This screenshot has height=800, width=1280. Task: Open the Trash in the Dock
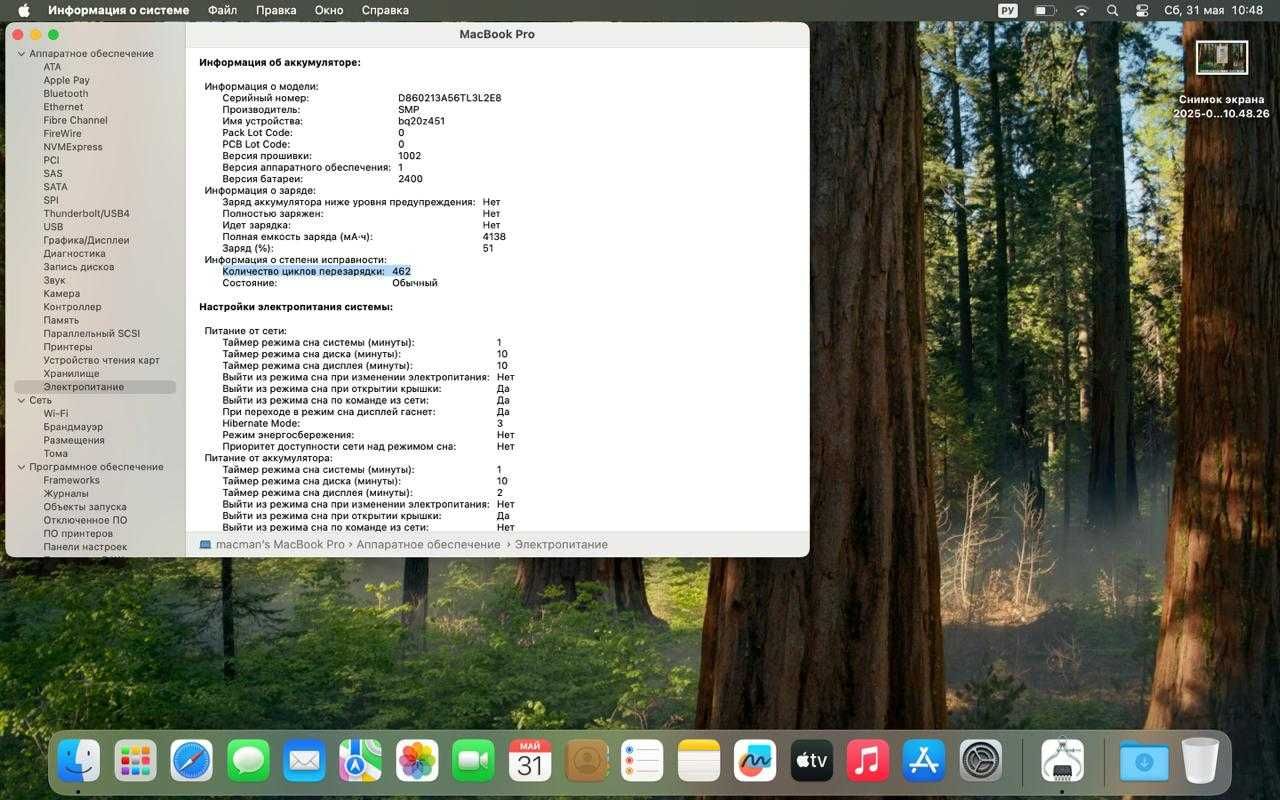[1200, 761]
